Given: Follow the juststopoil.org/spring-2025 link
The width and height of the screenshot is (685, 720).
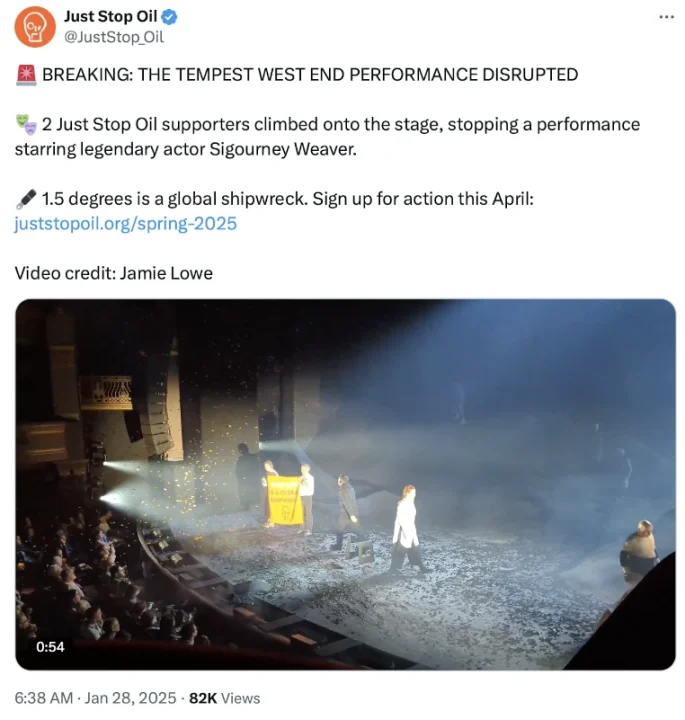Looking at the screenshot, I should coord(125,224).
